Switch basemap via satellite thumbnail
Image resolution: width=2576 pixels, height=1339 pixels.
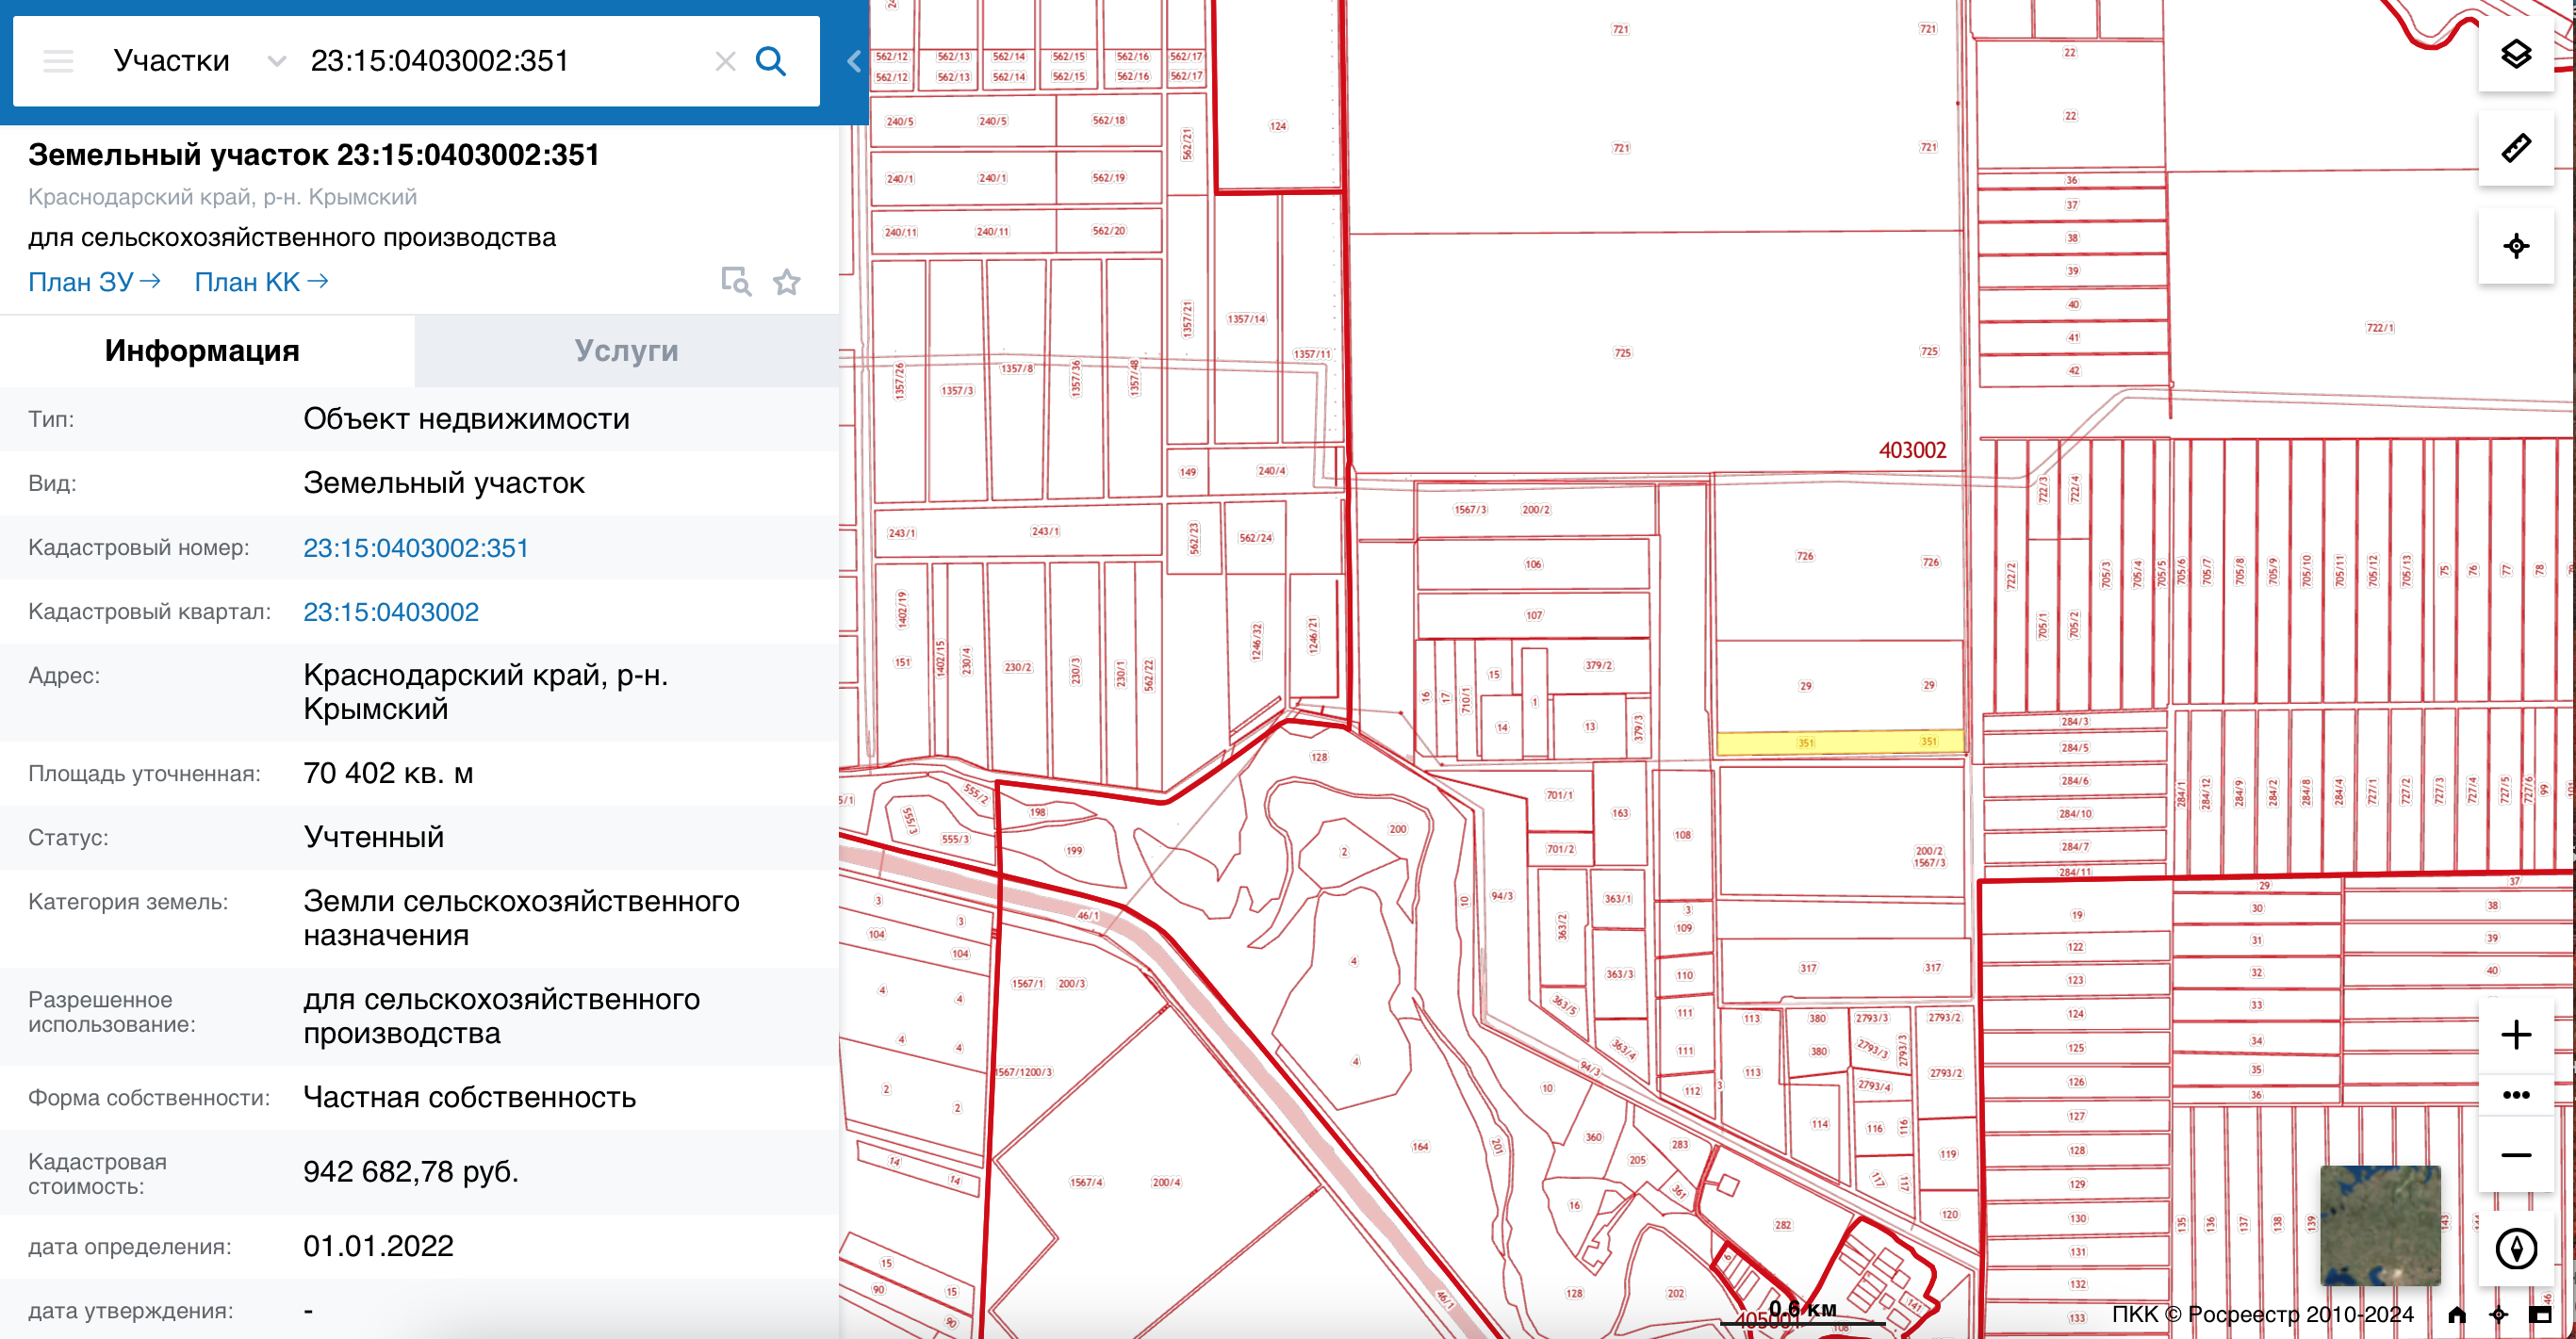tap(2379, 1224)
